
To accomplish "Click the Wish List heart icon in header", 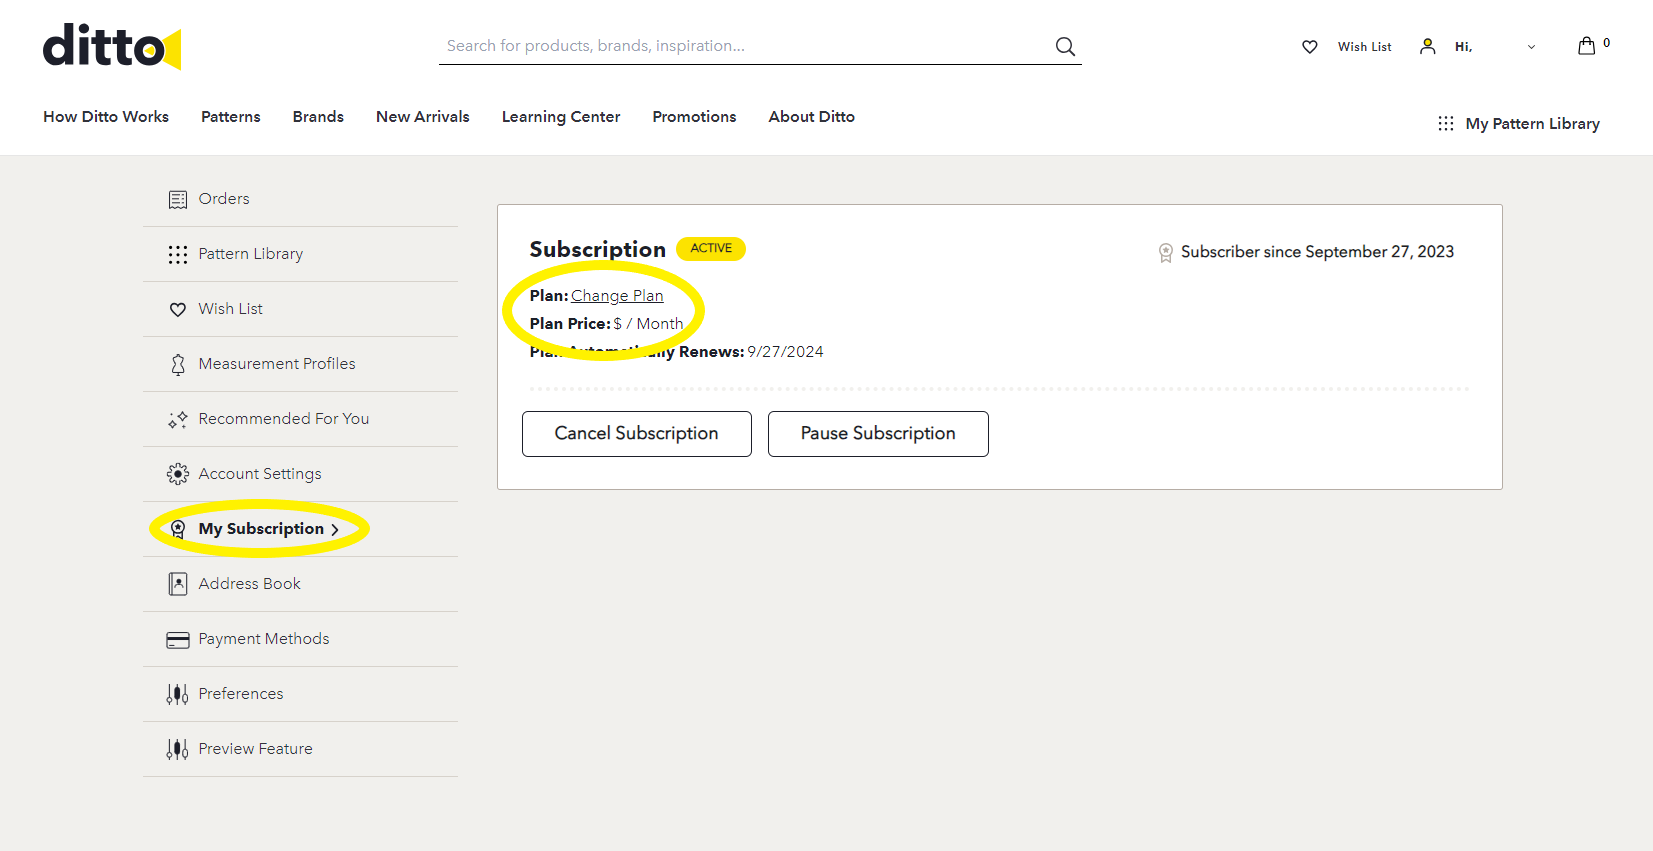I will click(1309, 47).
